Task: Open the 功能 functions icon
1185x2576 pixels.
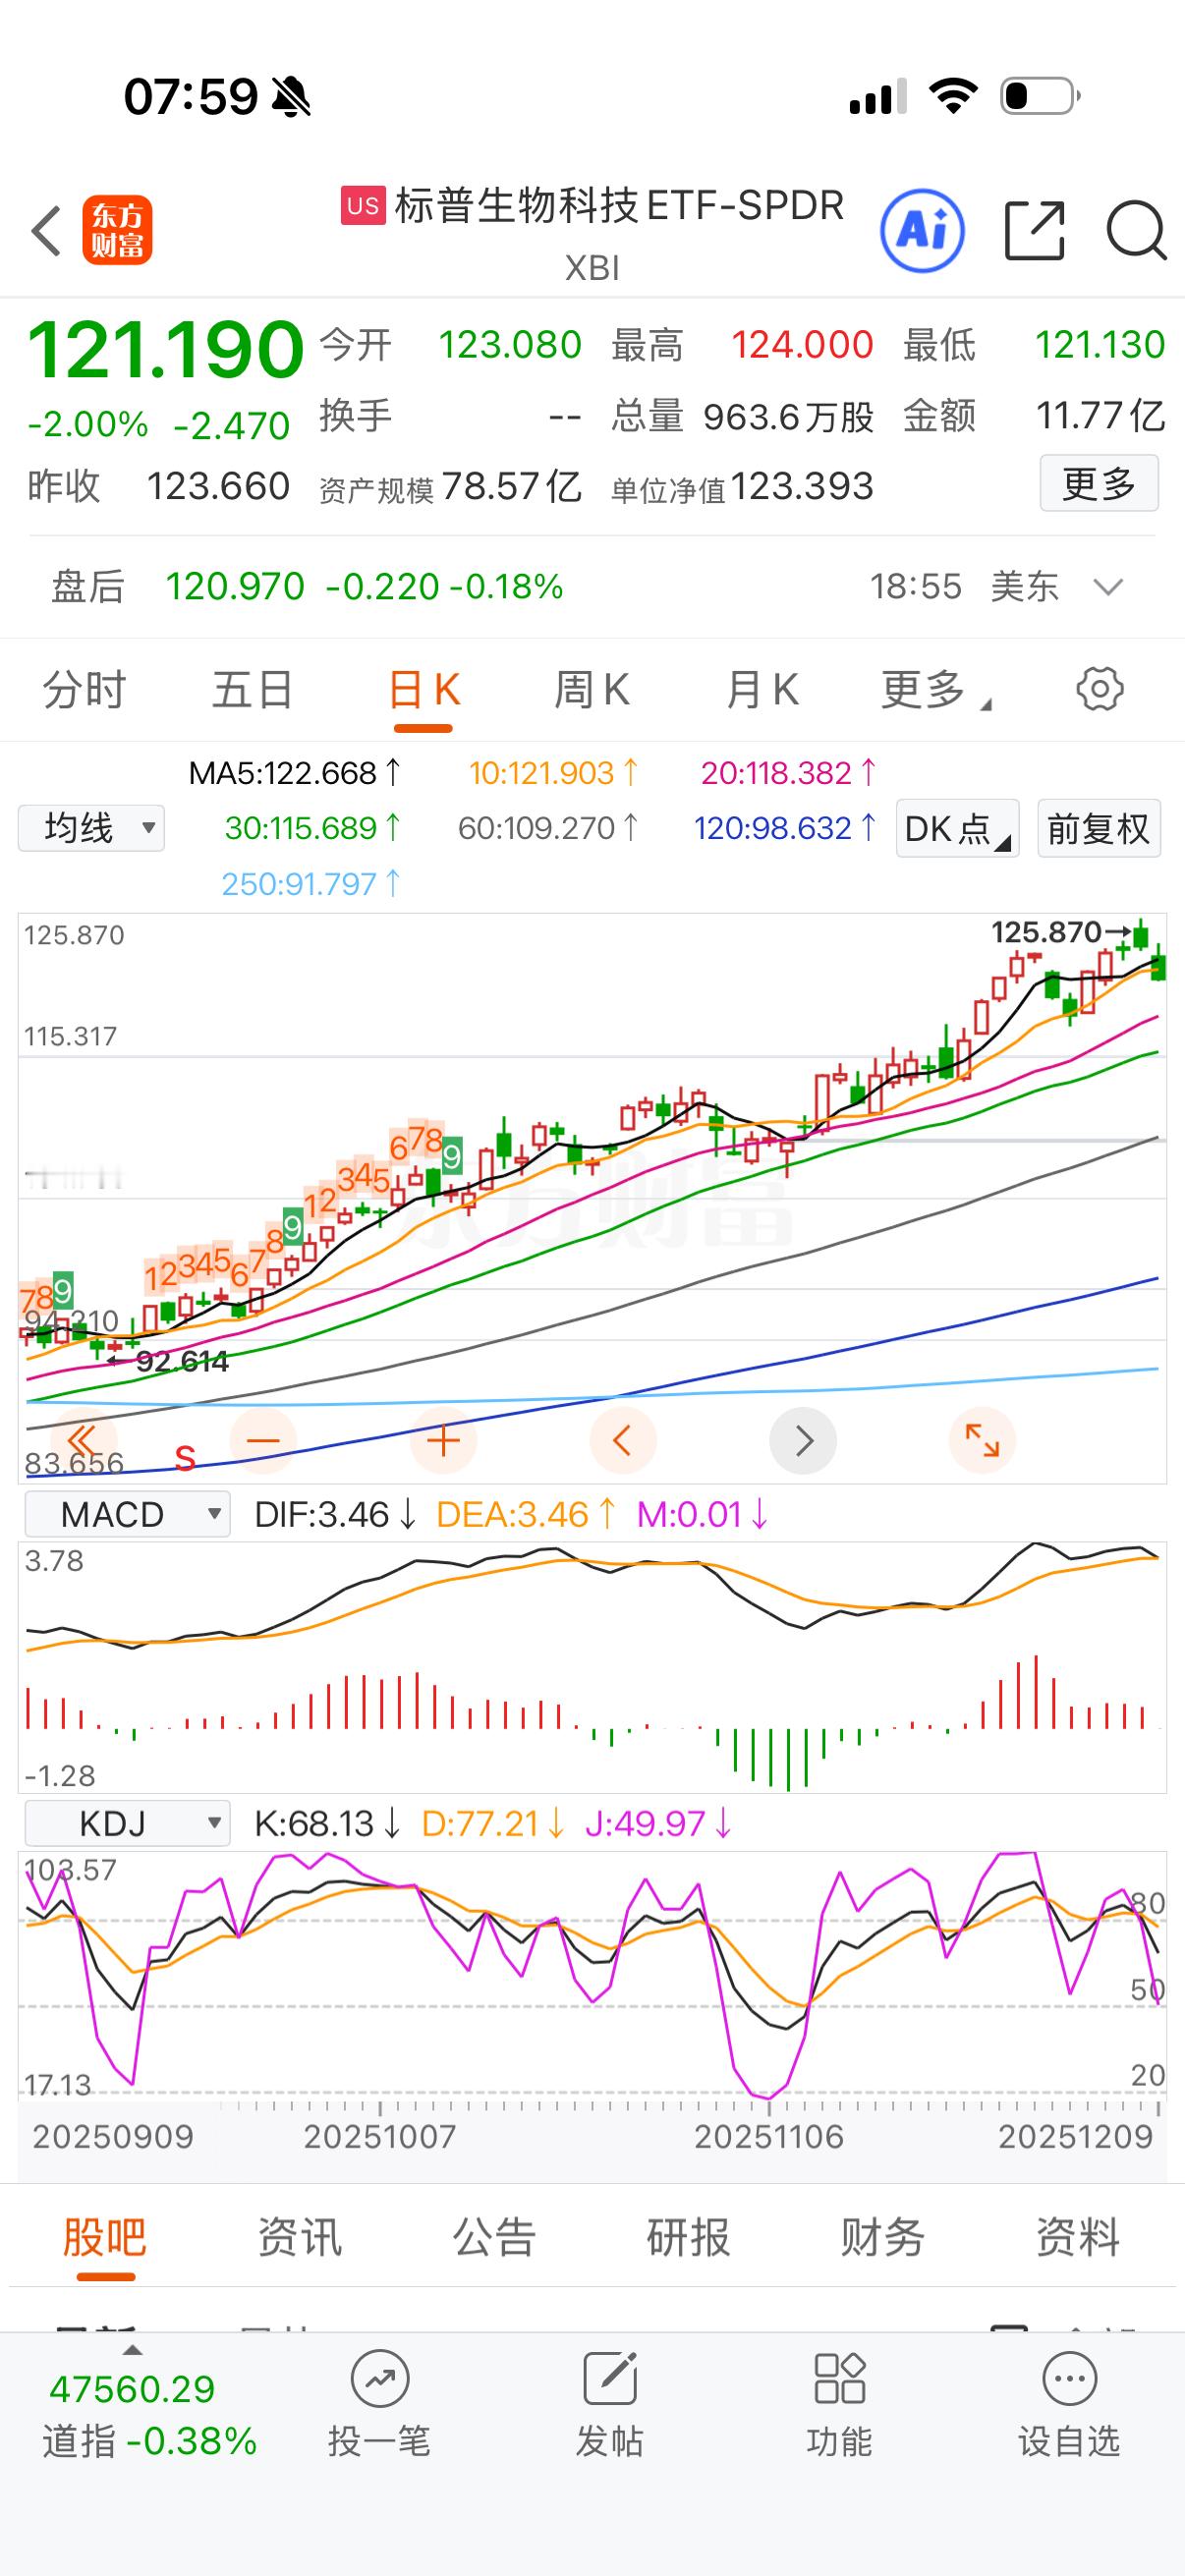Action: point(839,2380)
